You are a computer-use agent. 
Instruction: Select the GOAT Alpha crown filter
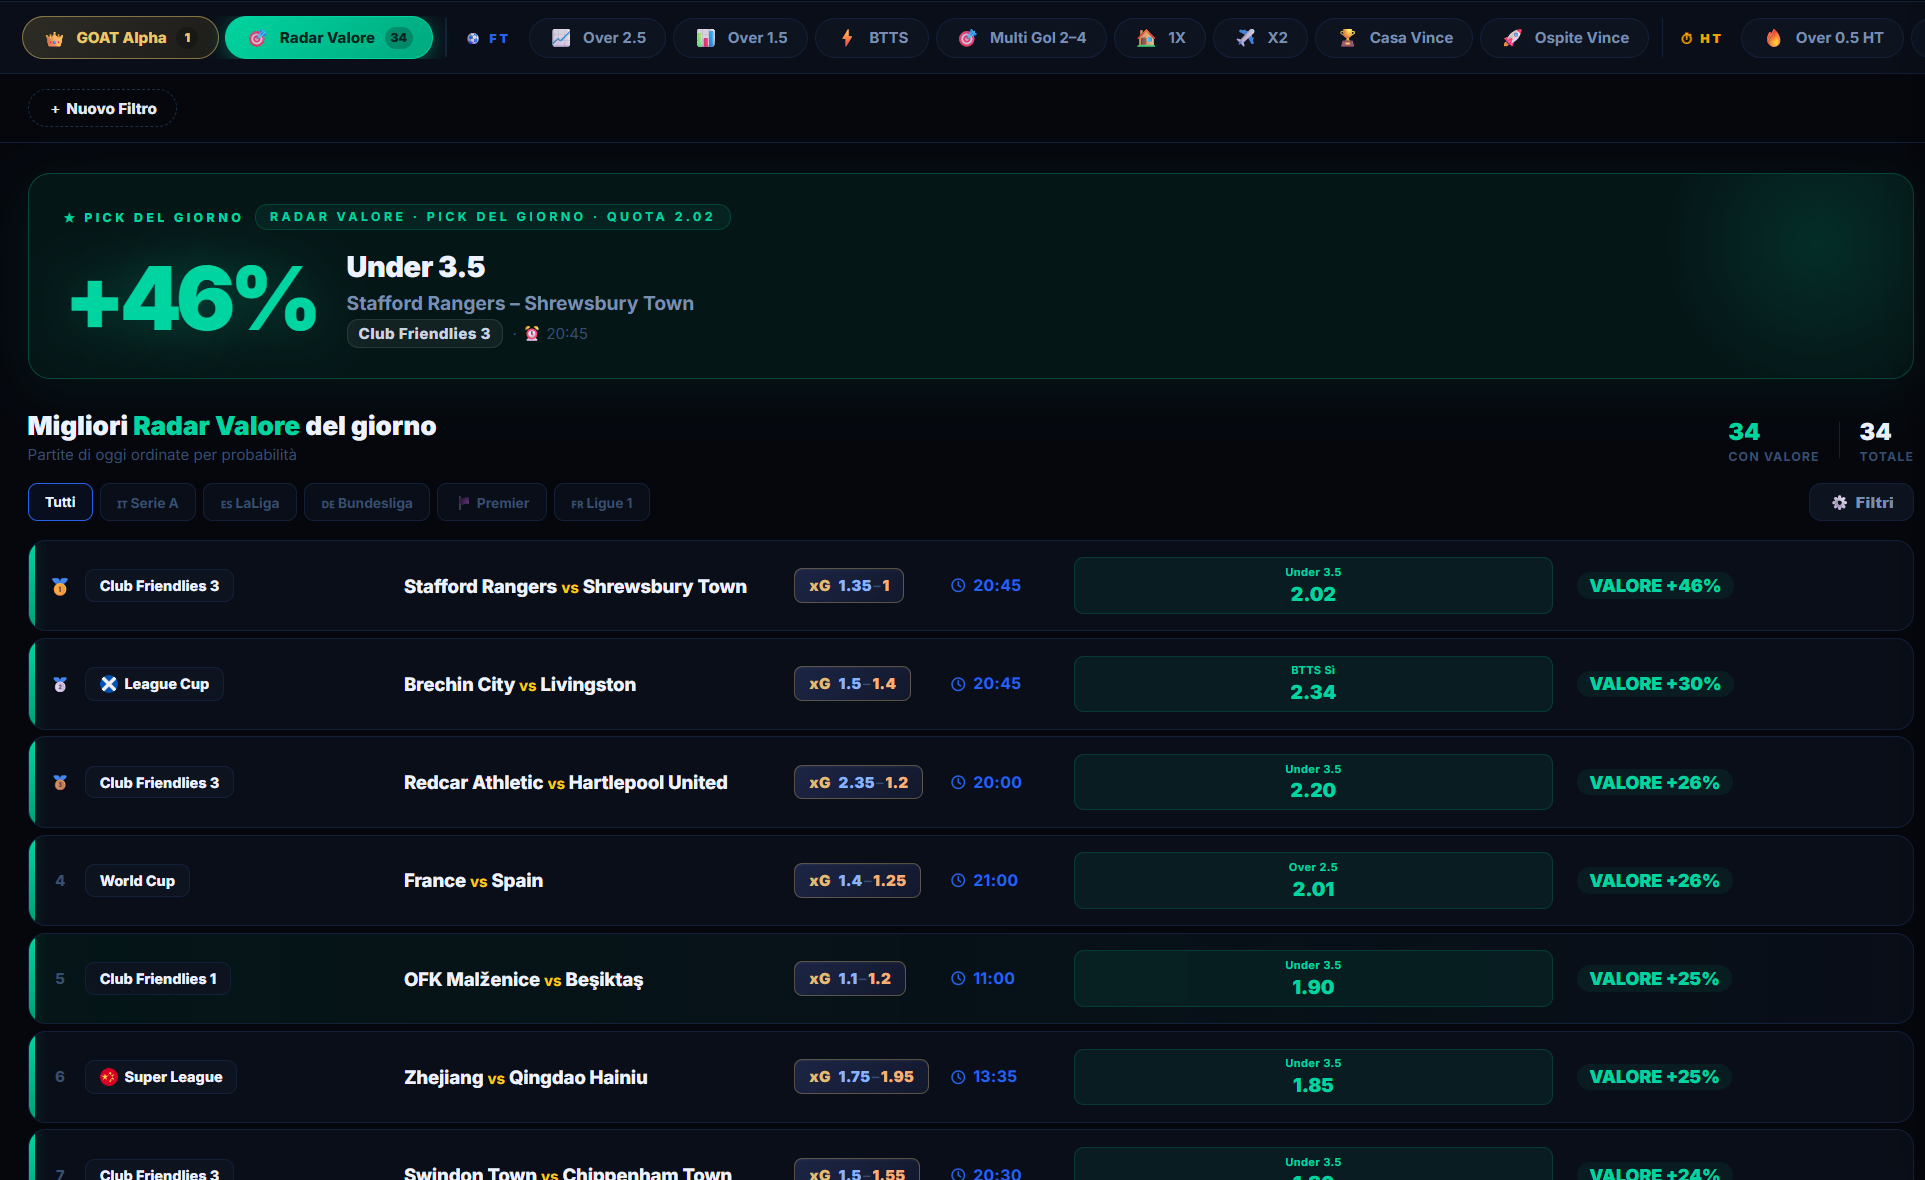pyautogui.click(x=120, y=38)
